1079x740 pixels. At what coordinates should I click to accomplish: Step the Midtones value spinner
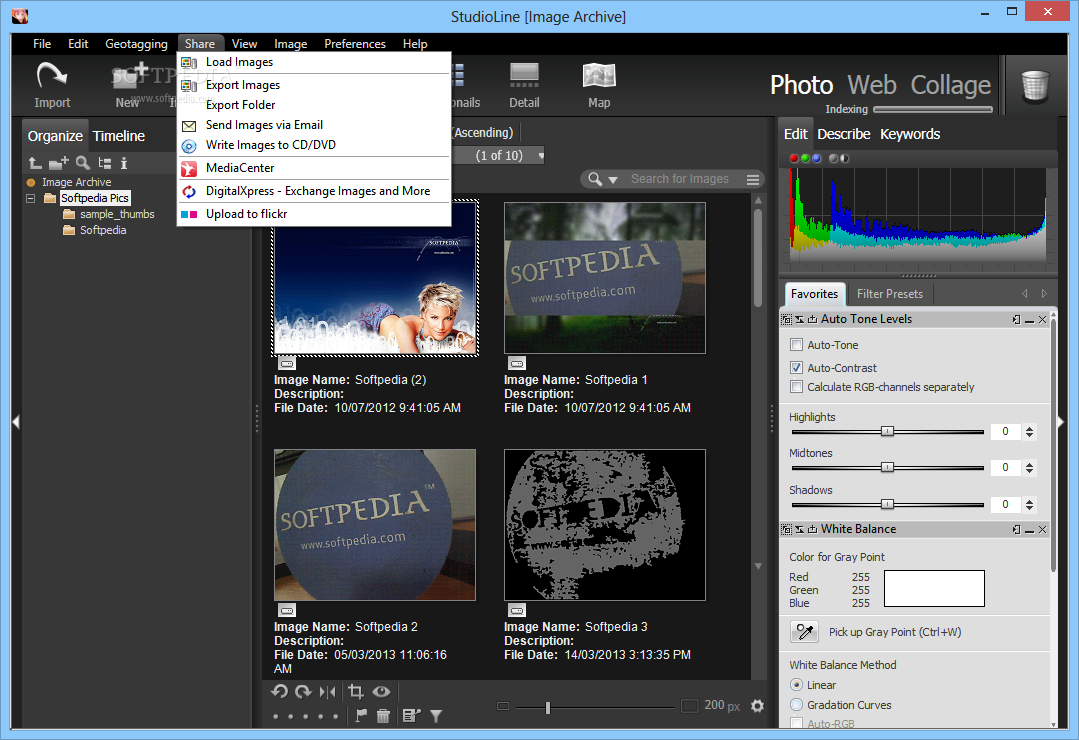point(1029,467)
